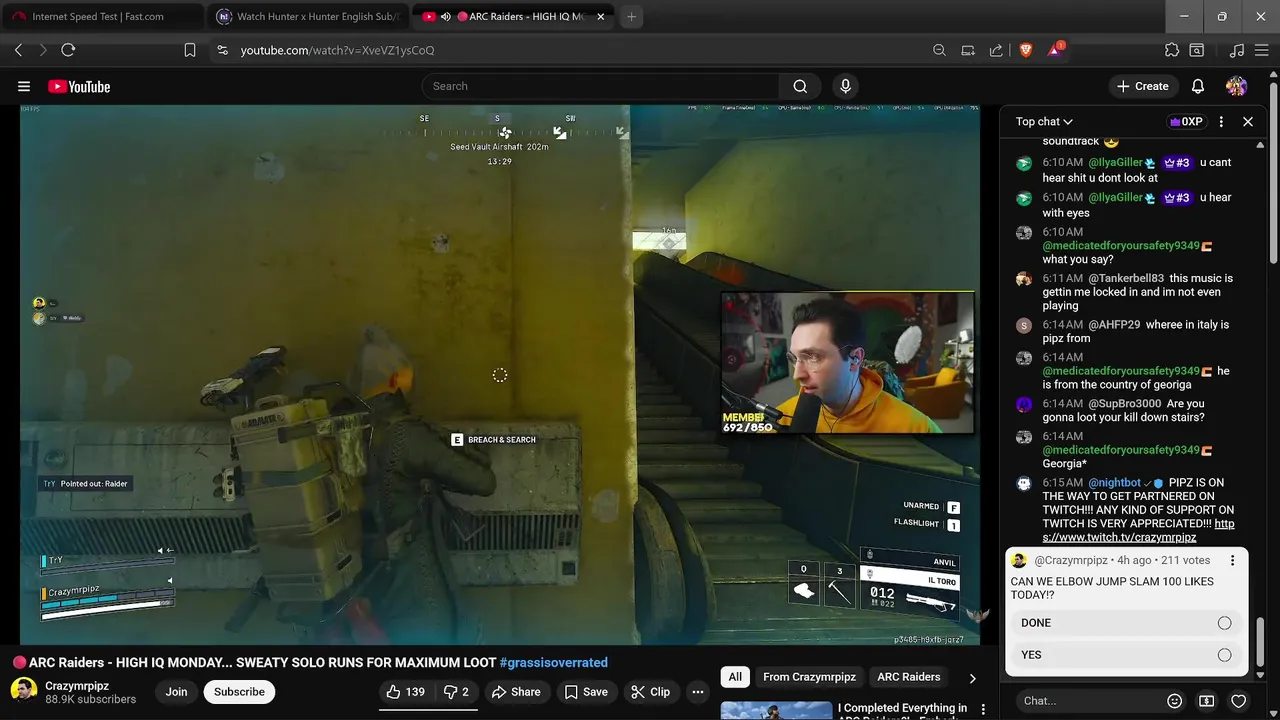Viewport: 1280px width, 720px height.
Task: Open Brave main hamburger menu
Action: 1261,50
